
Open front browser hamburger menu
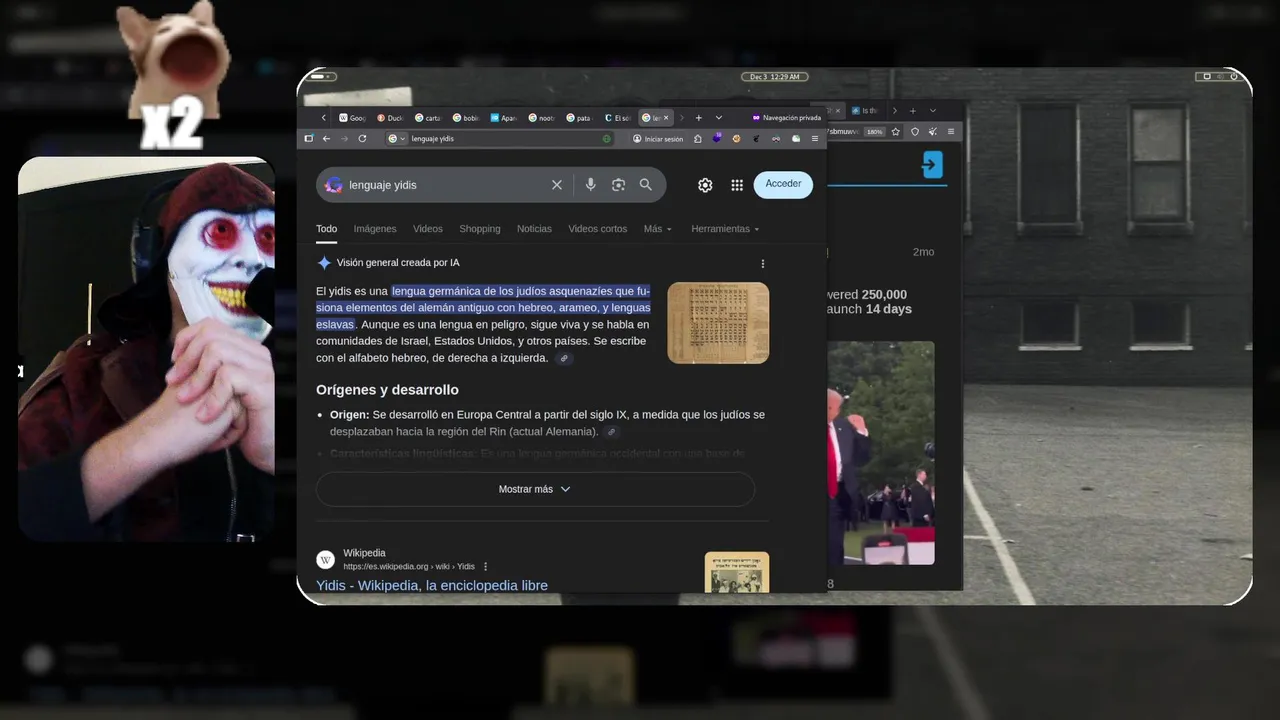click(815, 139)
